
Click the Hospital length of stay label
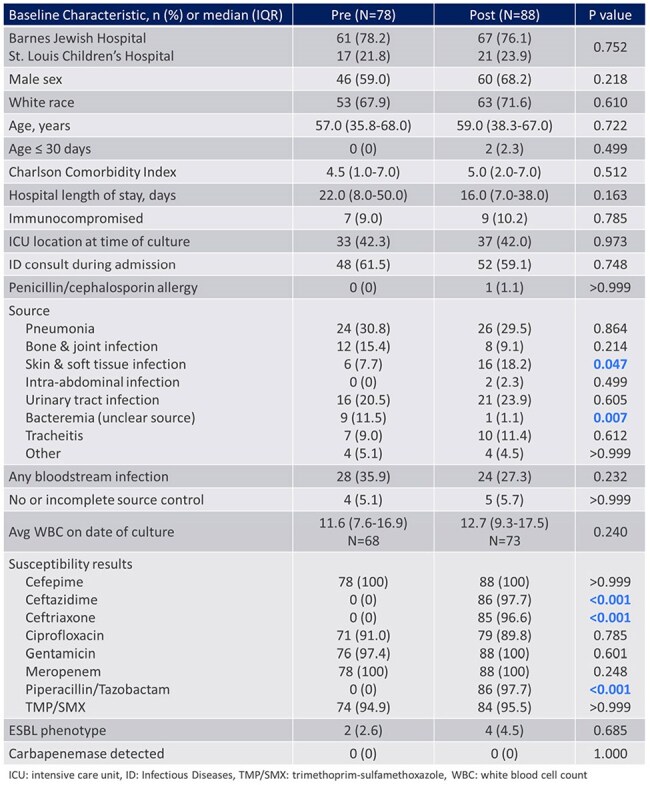tap(92, 195)
